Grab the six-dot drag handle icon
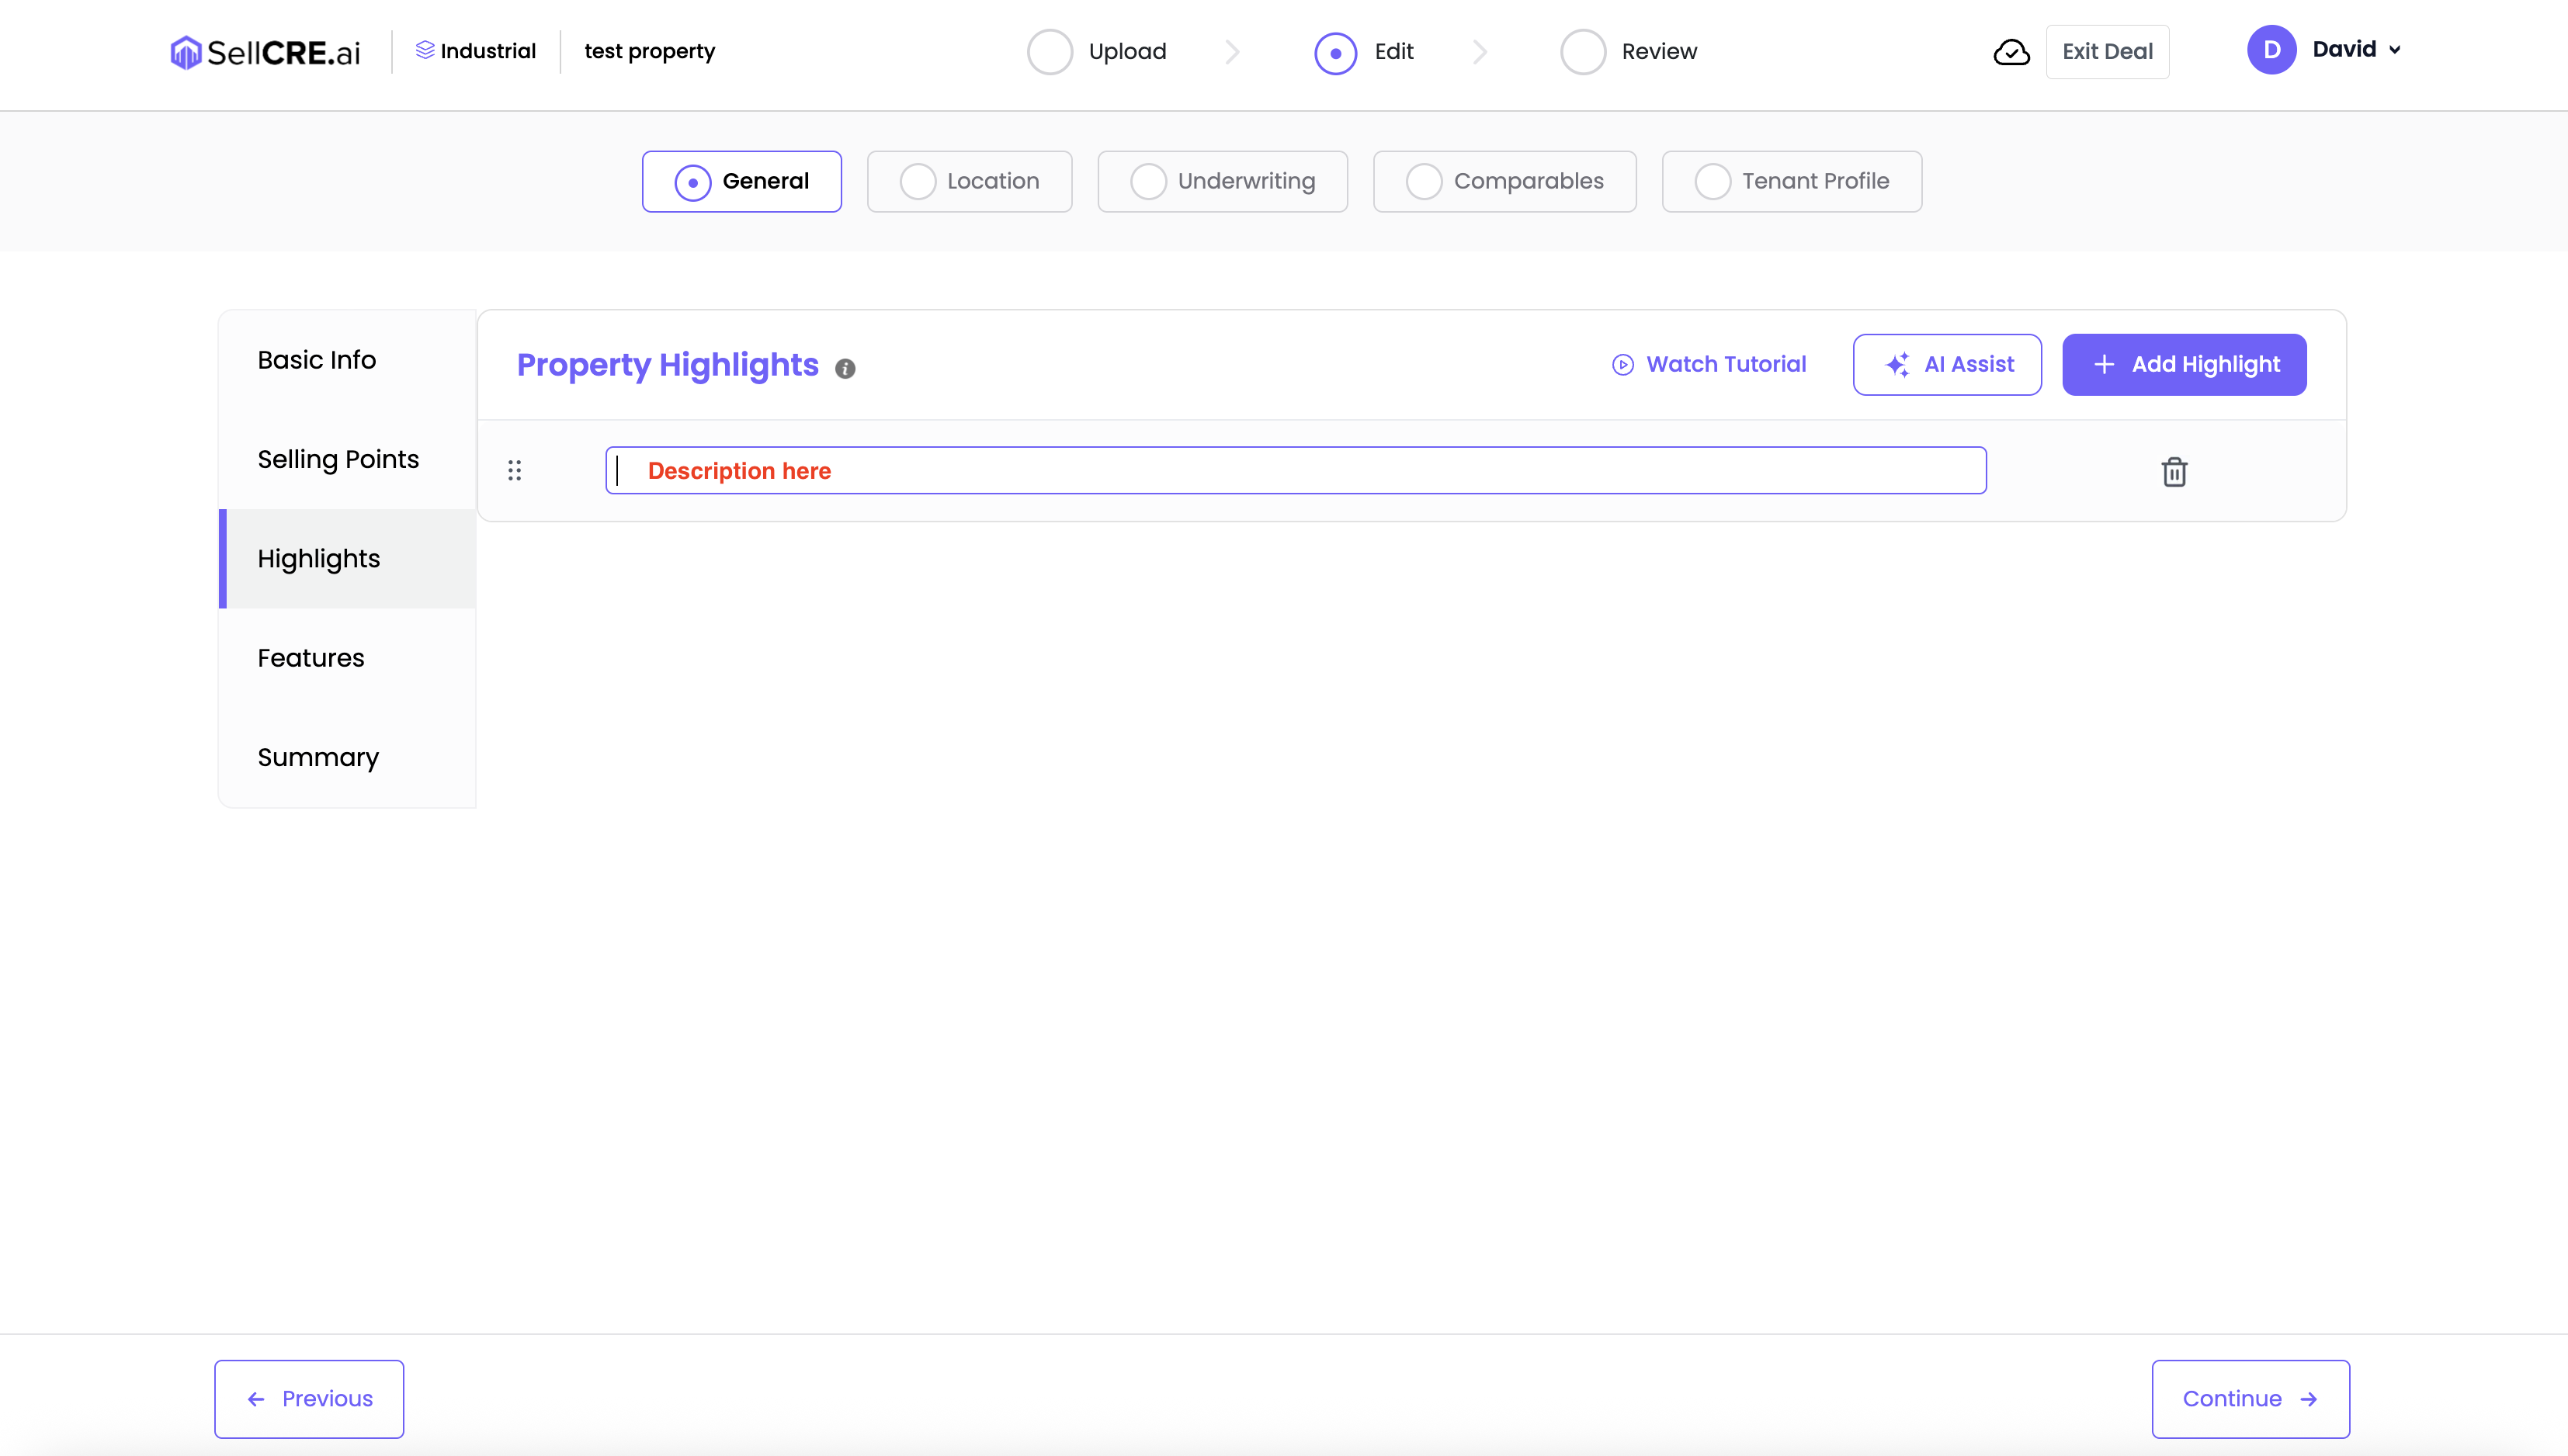This screenshot has height=1456, width=2568. [514, 471]
